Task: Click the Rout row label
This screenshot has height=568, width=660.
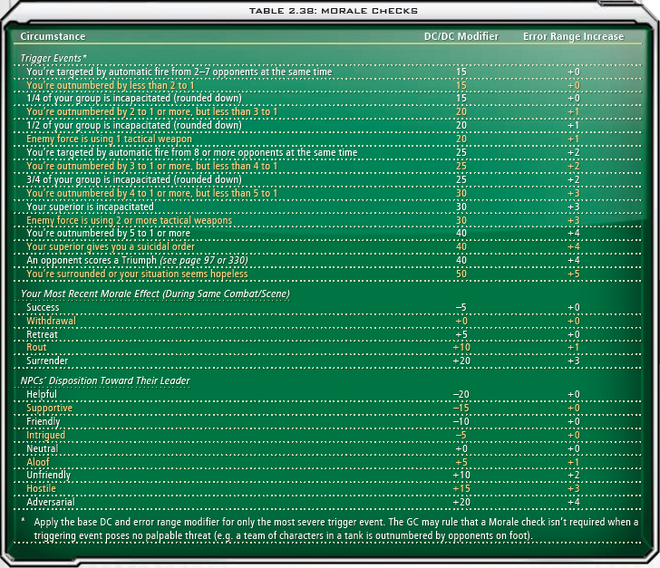Action: click(36, 347)
